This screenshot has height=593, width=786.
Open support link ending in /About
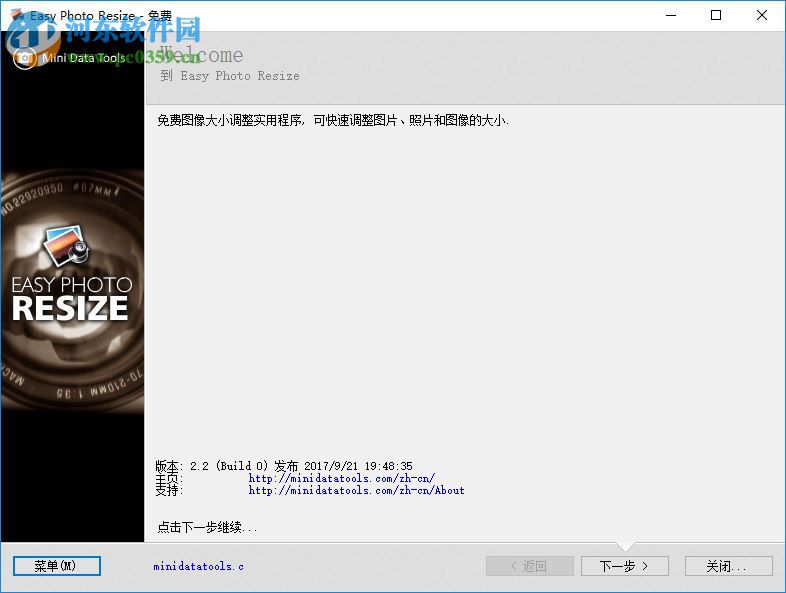click(x=356, y=490)
